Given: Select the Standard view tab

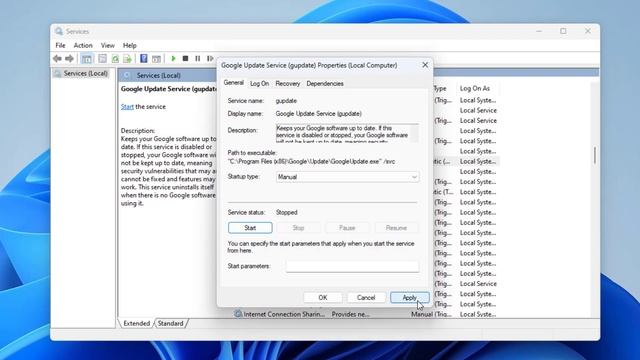Looking at the screenshot, I should [x=171, y=323].
